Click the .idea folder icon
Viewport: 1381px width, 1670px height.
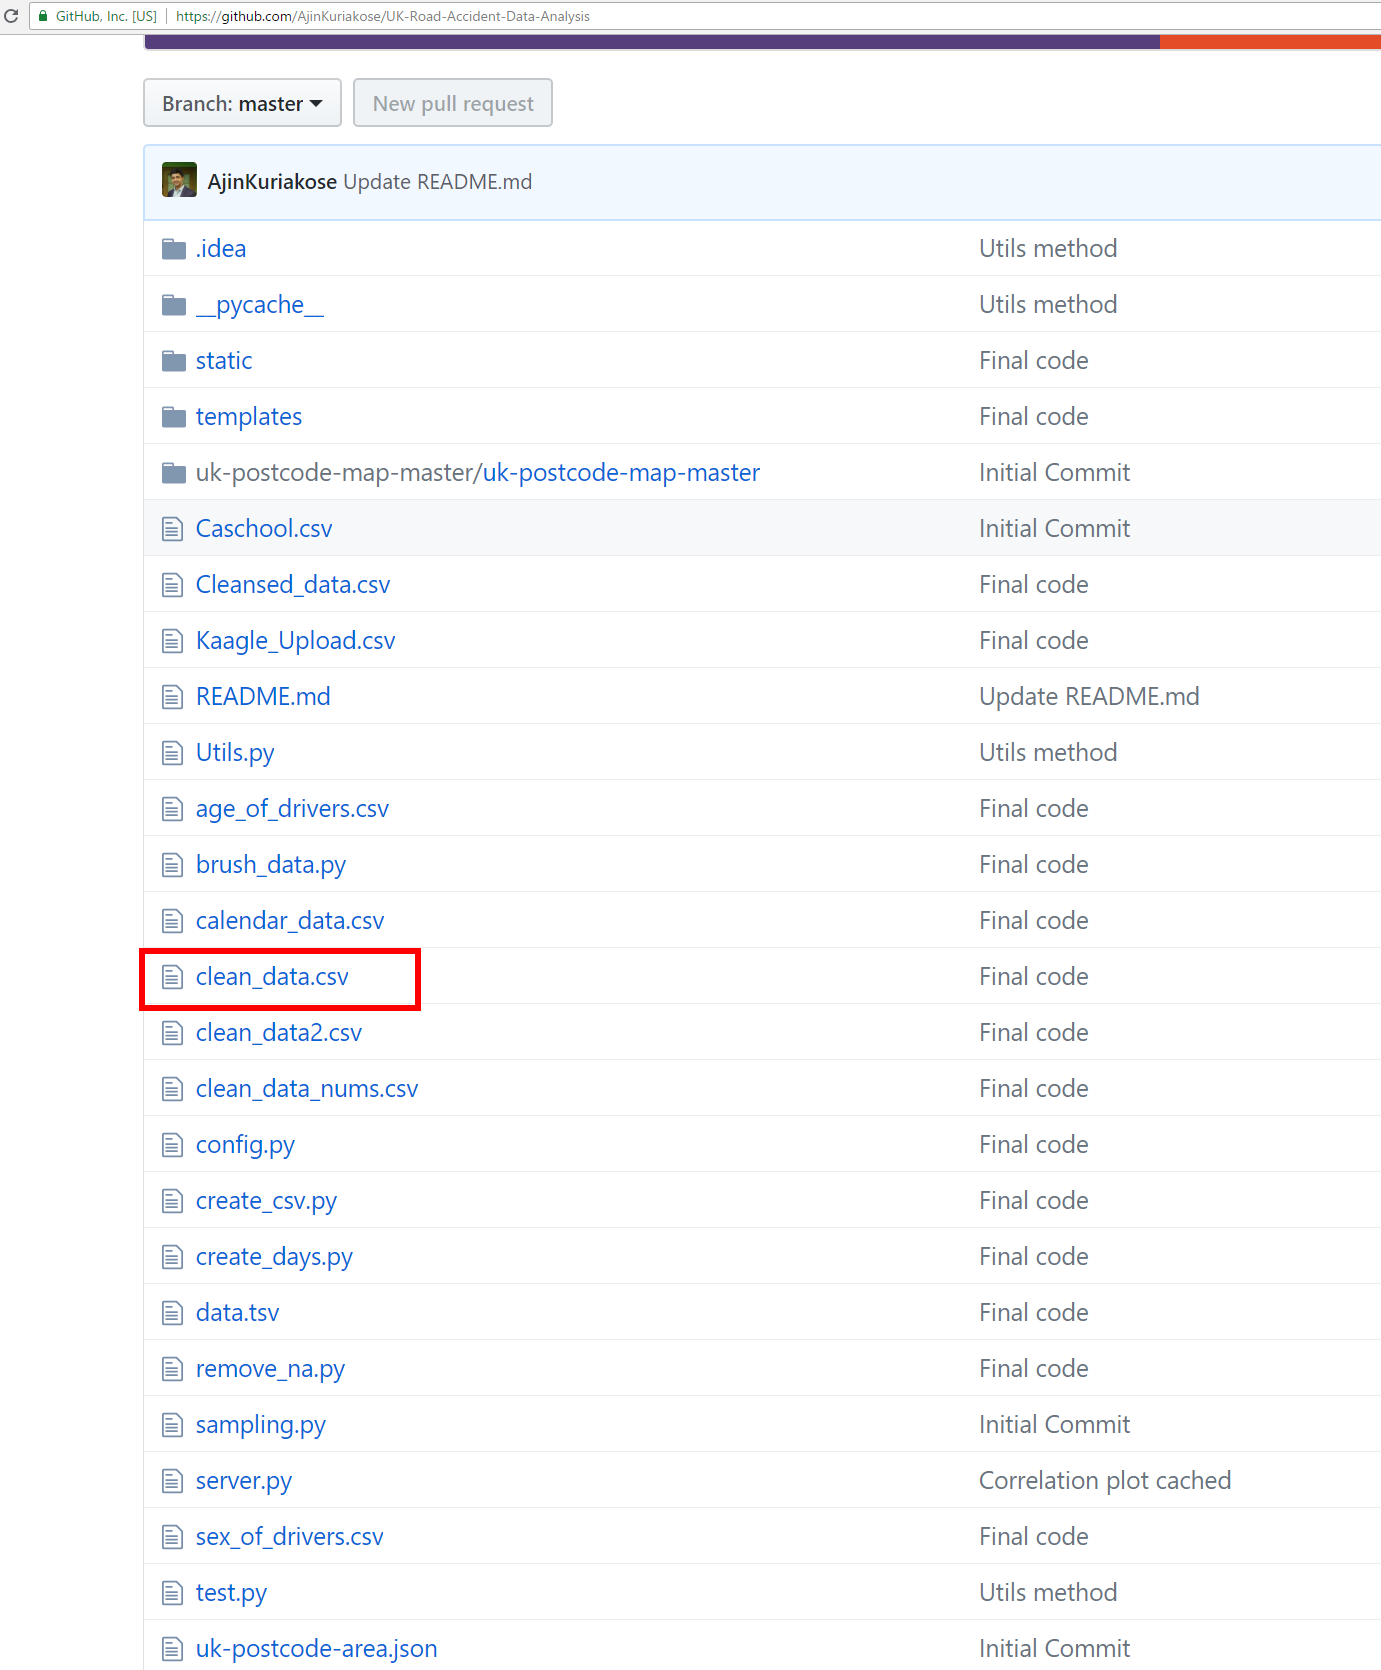174,249
